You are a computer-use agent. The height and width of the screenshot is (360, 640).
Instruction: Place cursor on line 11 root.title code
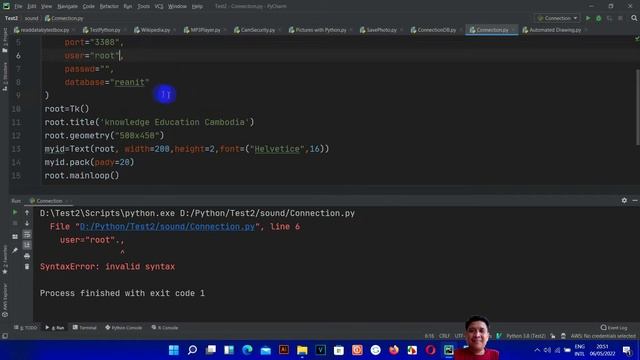point(149,122)
